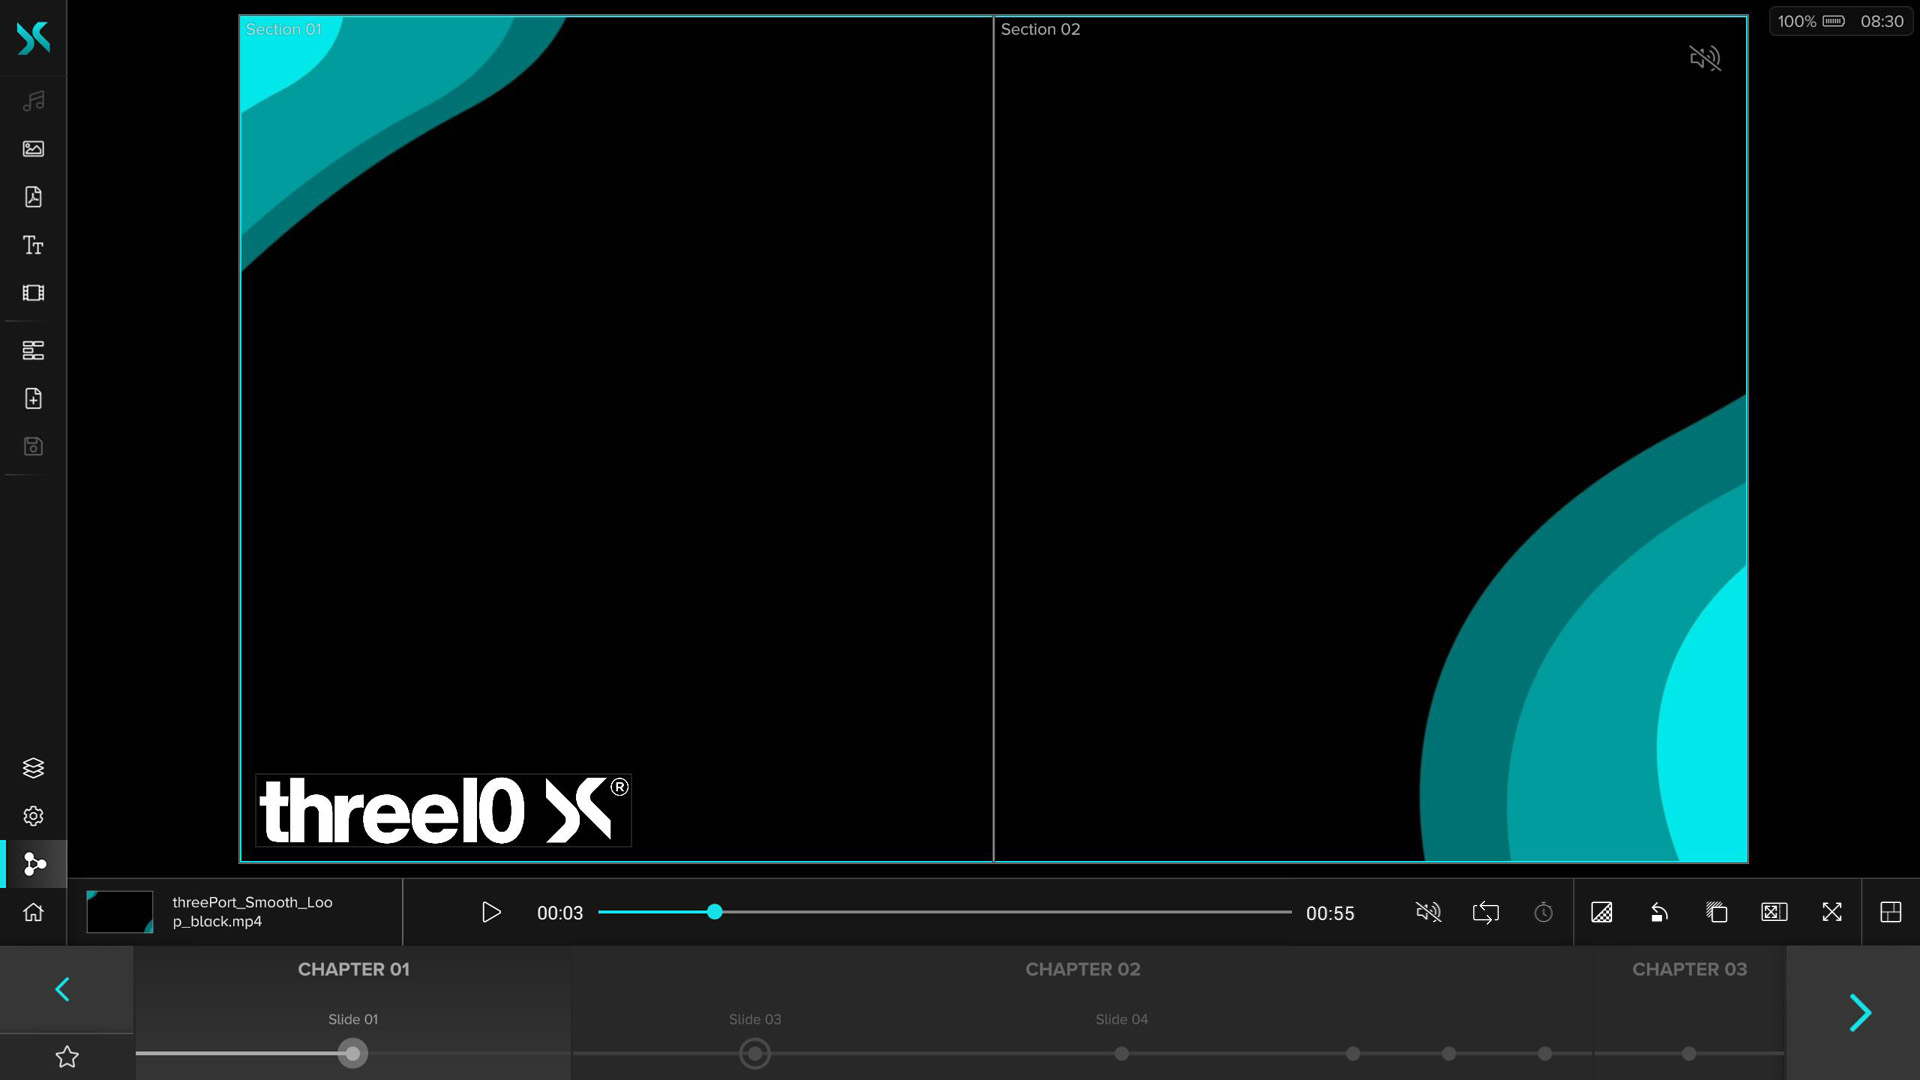Viewport: 1920px width, 1080px height.
Task: Select the CHAPTER 02 tab
Action: point(1082,969)
